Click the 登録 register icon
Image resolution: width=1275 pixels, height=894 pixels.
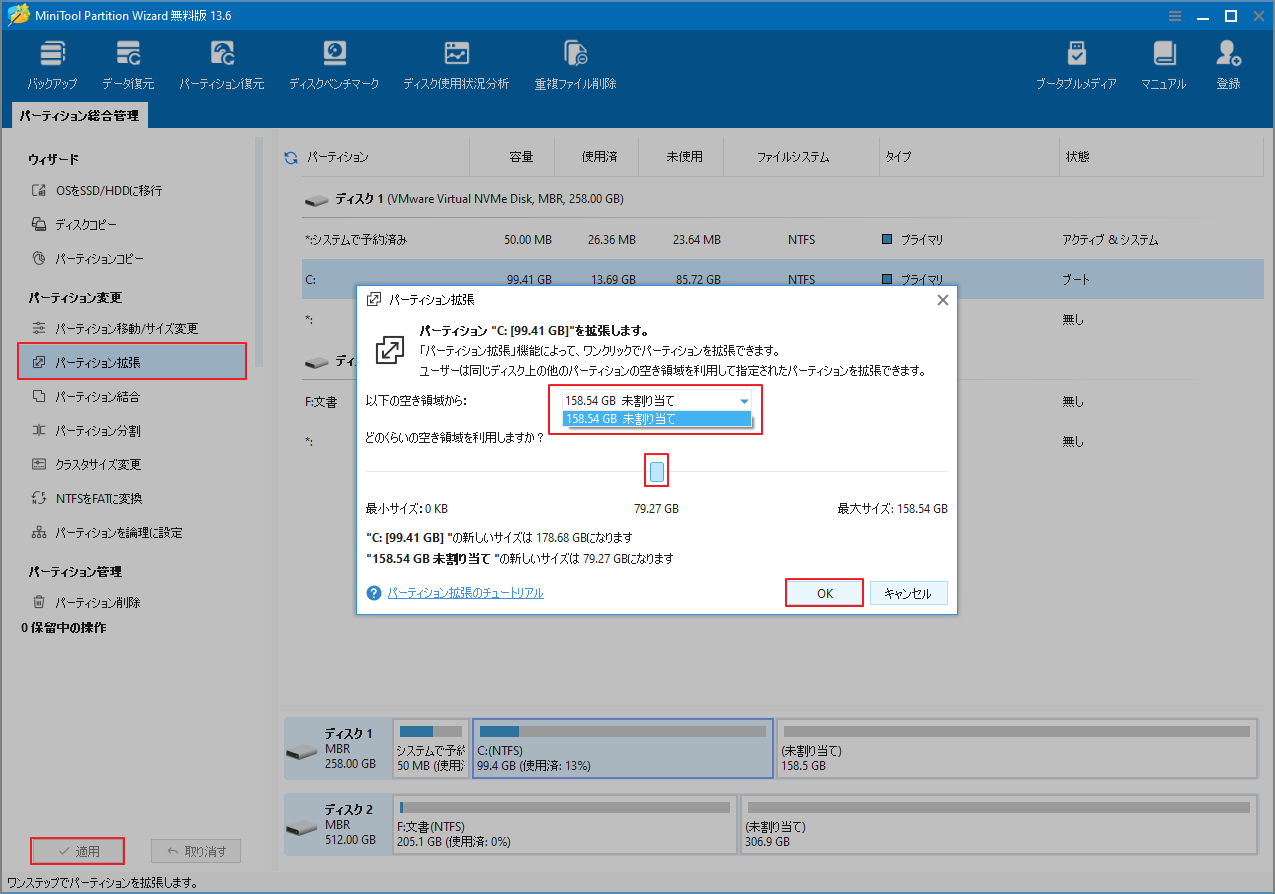tap(1229, 66)
